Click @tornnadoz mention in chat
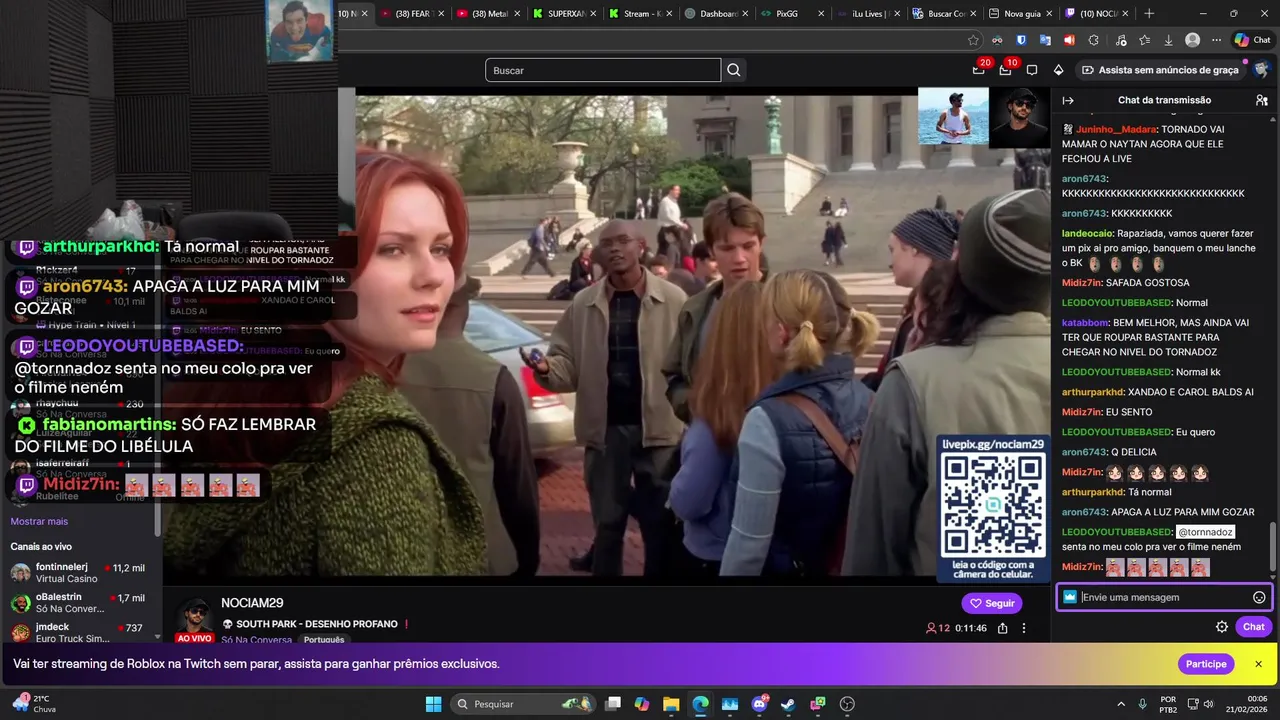Viewport: 1280px width, 720px height. pos(1205,532)
